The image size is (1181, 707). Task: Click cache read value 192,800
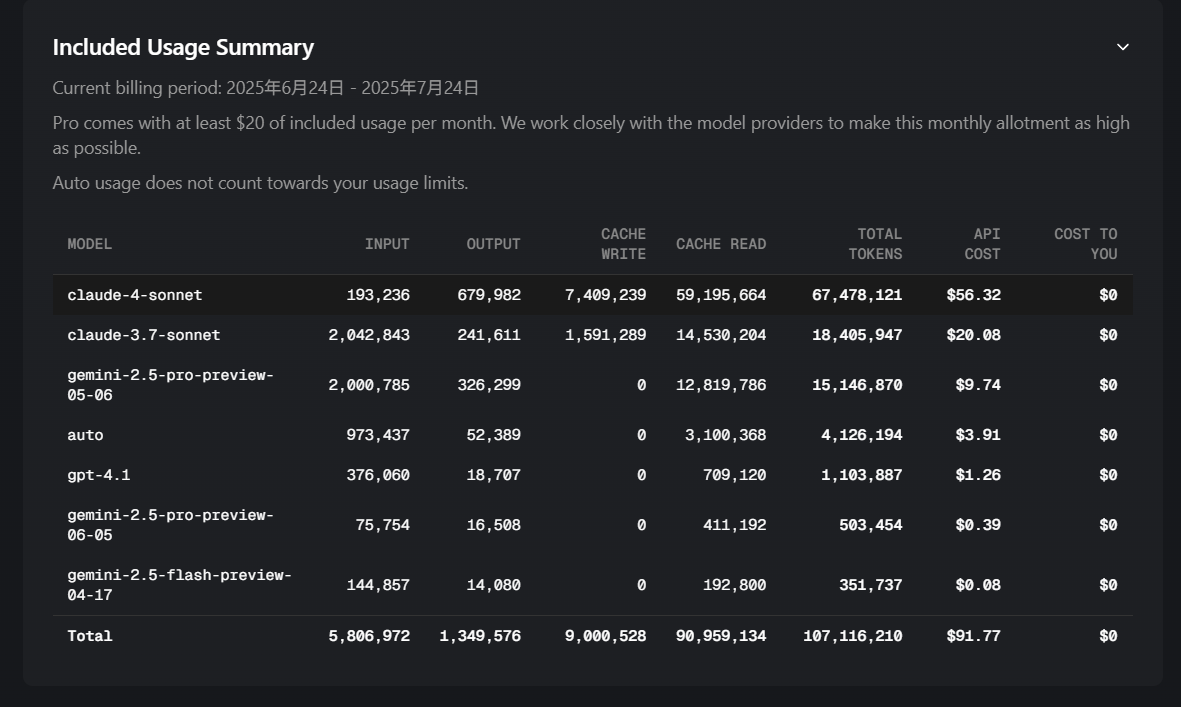click(x=734, y=585)
